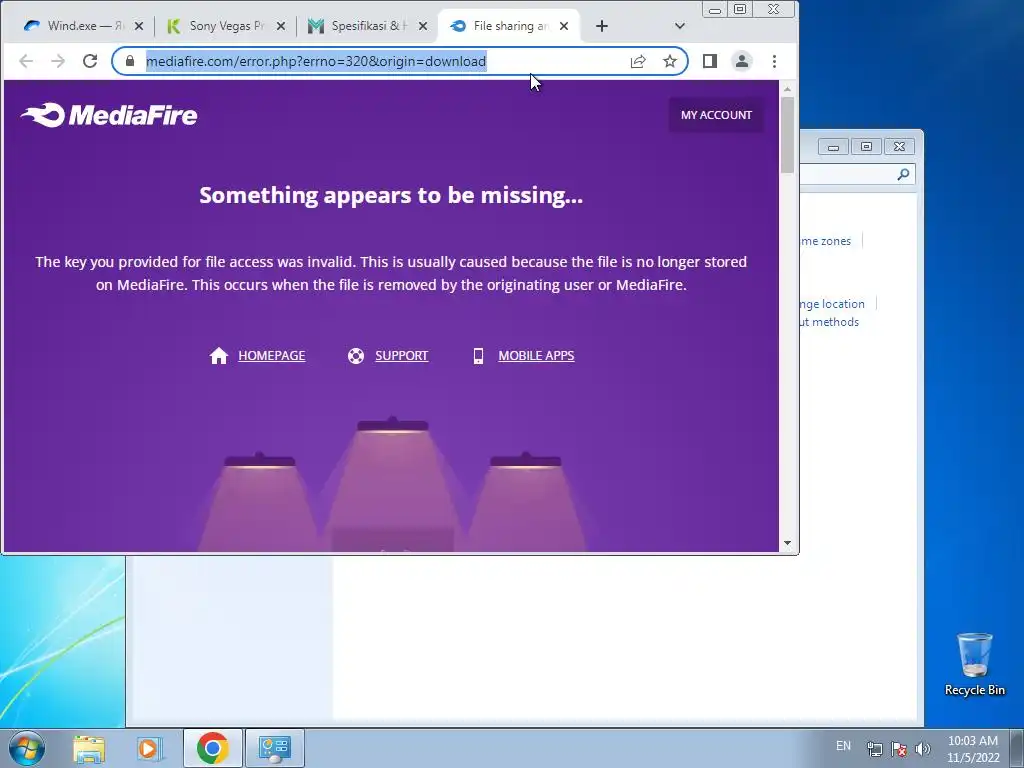Open a new browser tab

(x=601, y=26)
